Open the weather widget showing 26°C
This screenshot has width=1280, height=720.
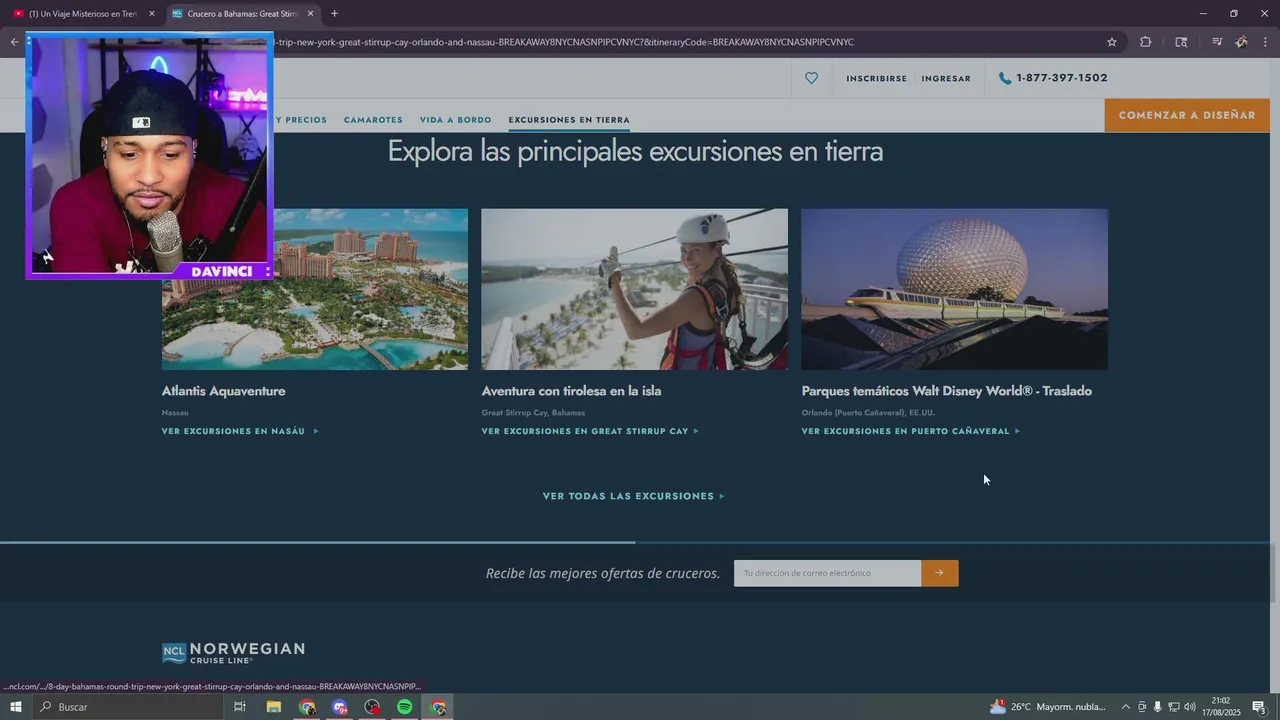tap(1047, 707)
